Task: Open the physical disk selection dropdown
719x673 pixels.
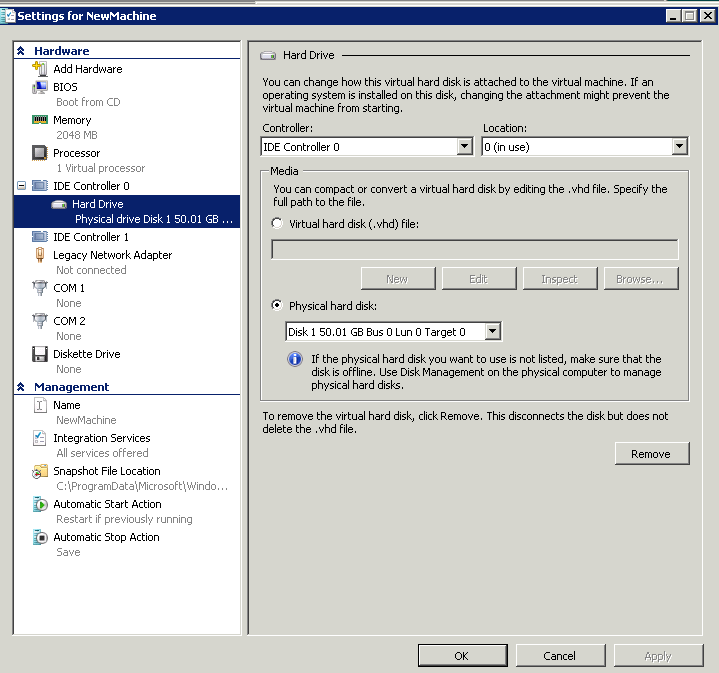Action: [492, 331]
